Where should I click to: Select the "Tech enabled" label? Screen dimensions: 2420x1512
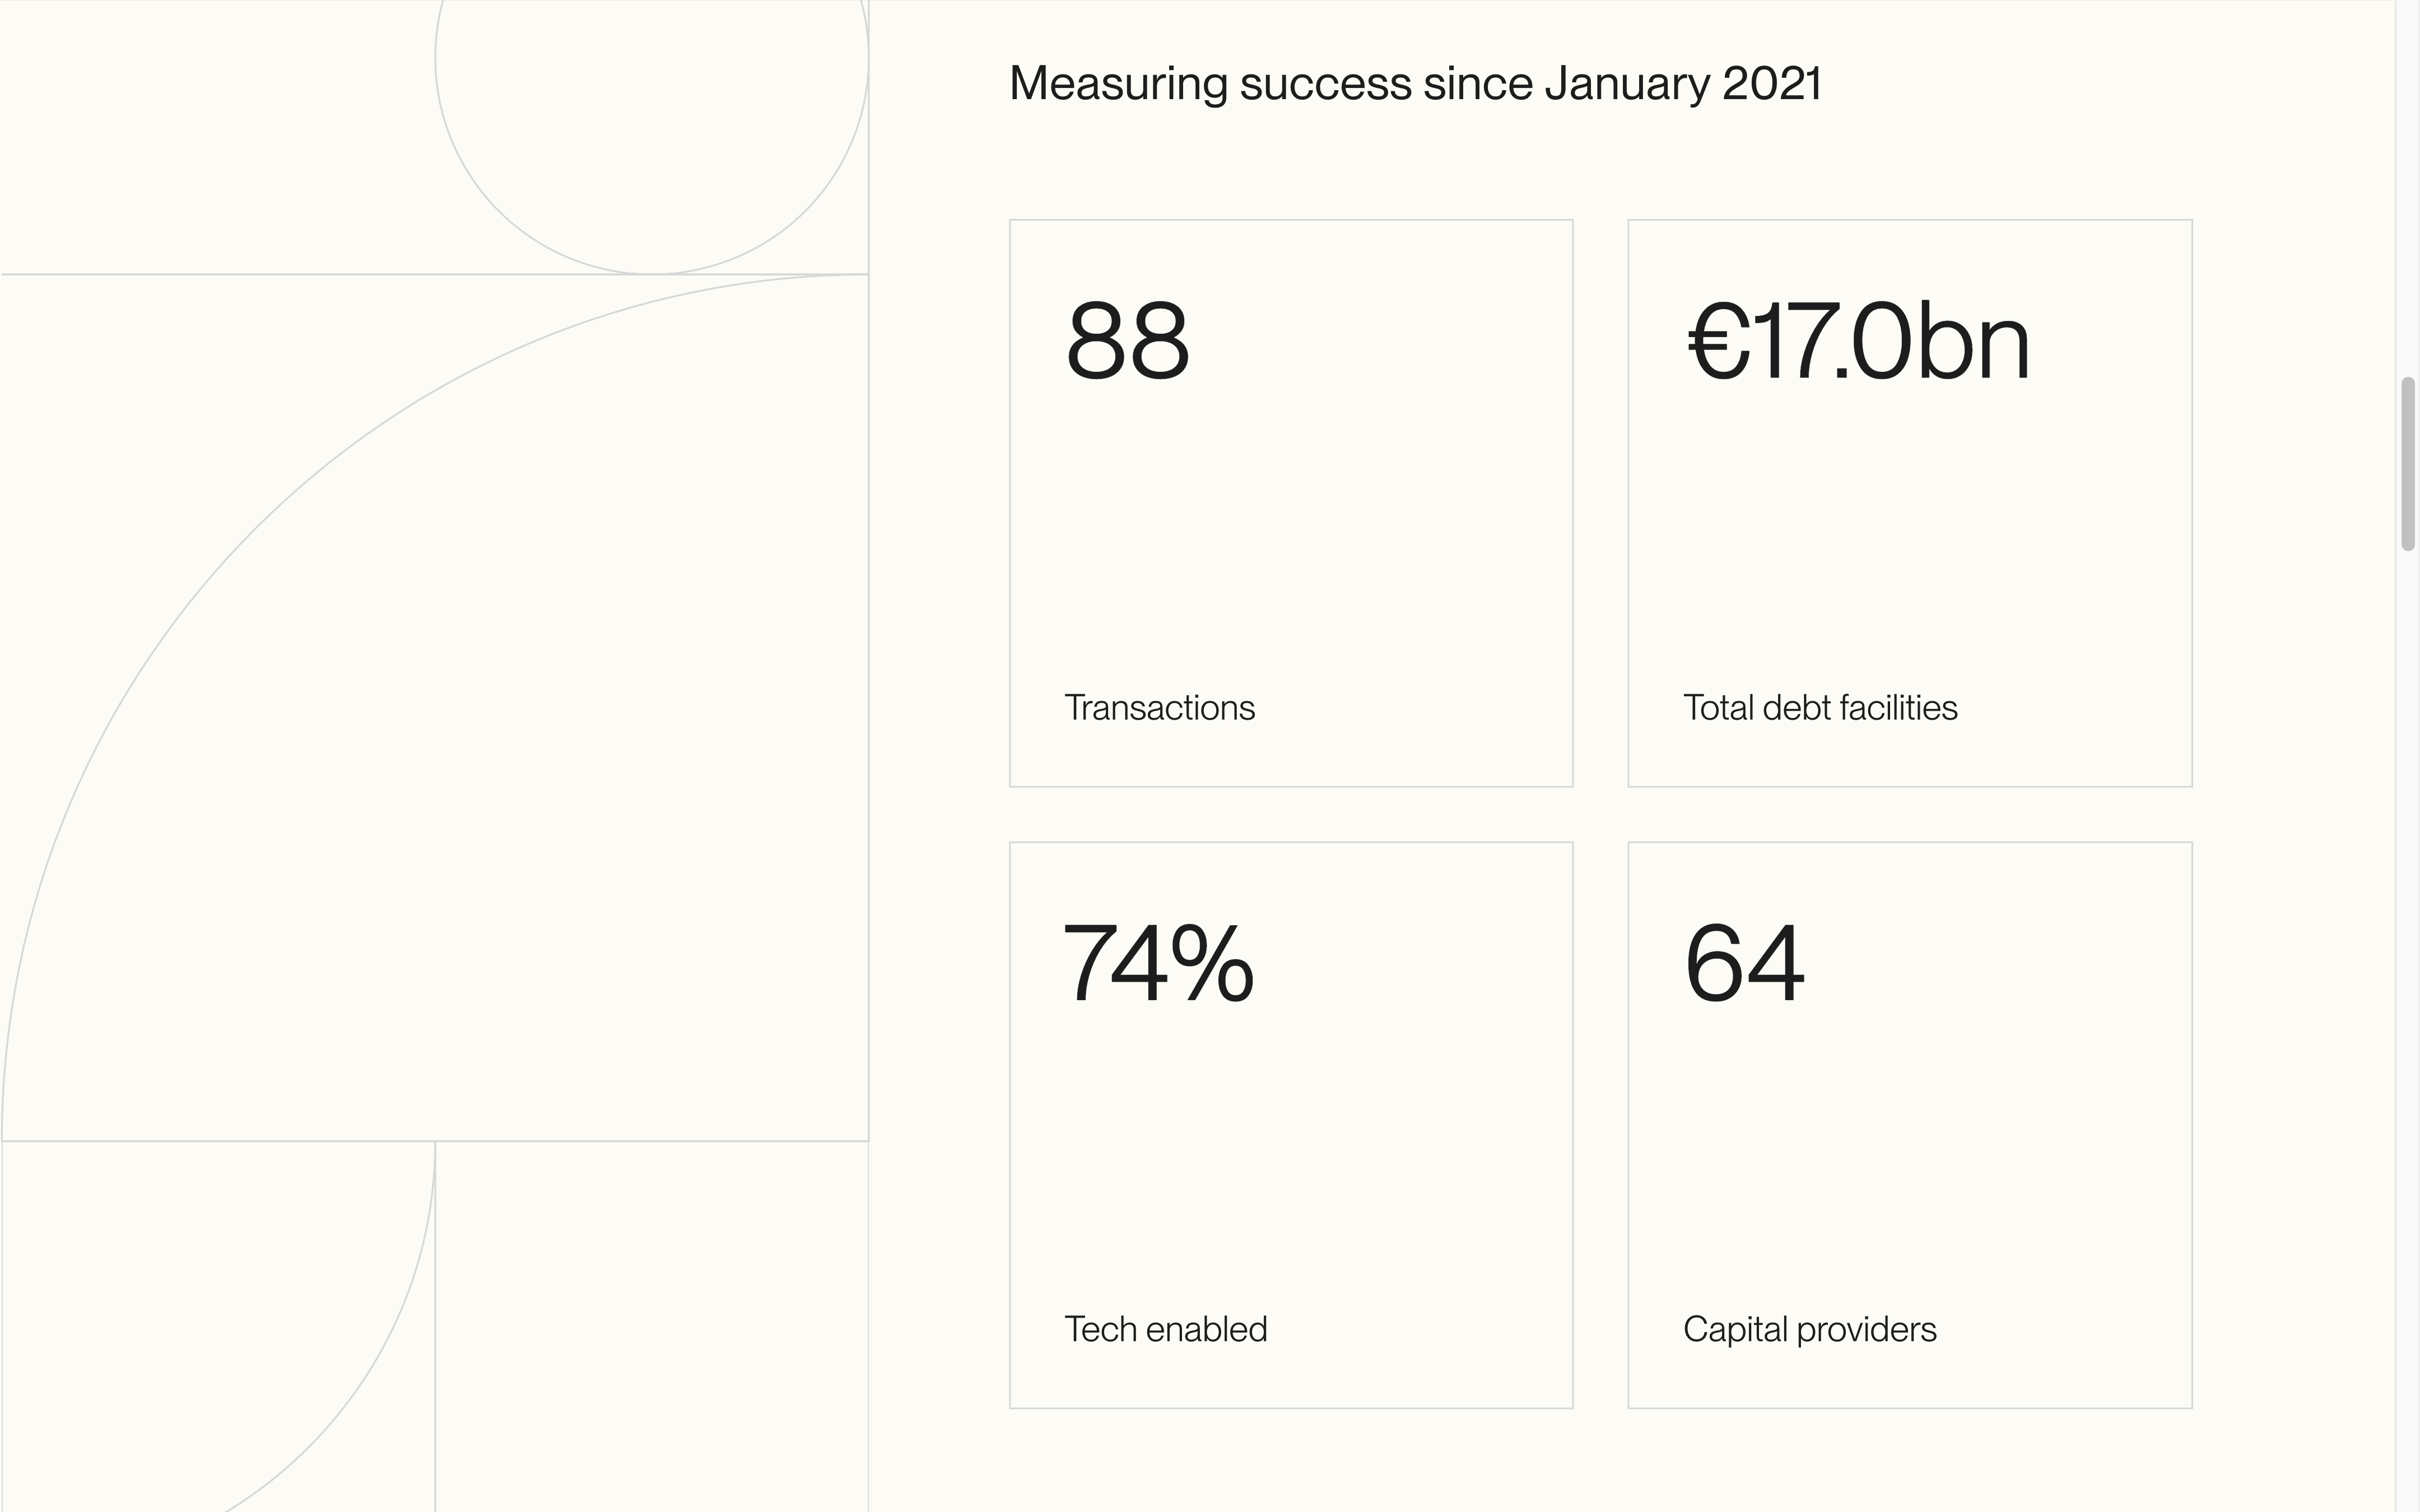tap(1165, 1329)
